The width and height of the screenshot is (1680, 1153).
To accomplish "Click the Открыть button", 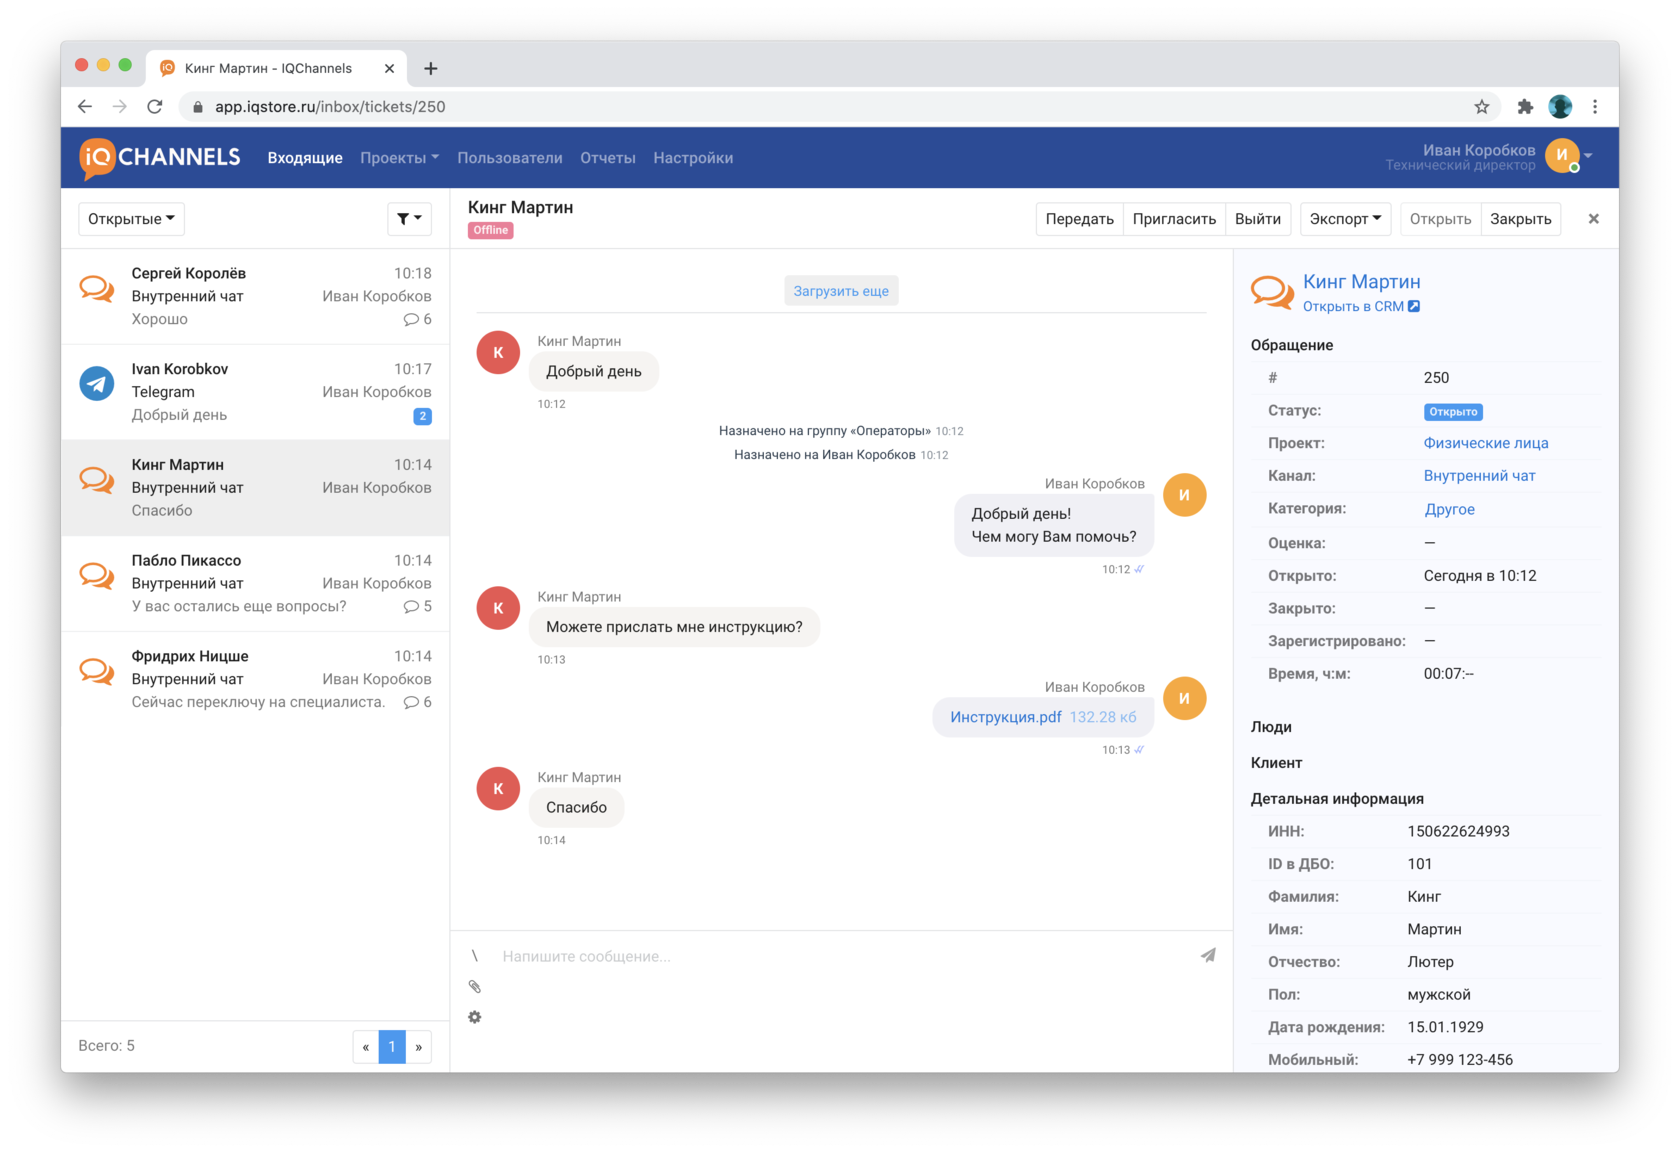I will point(1440,219).
